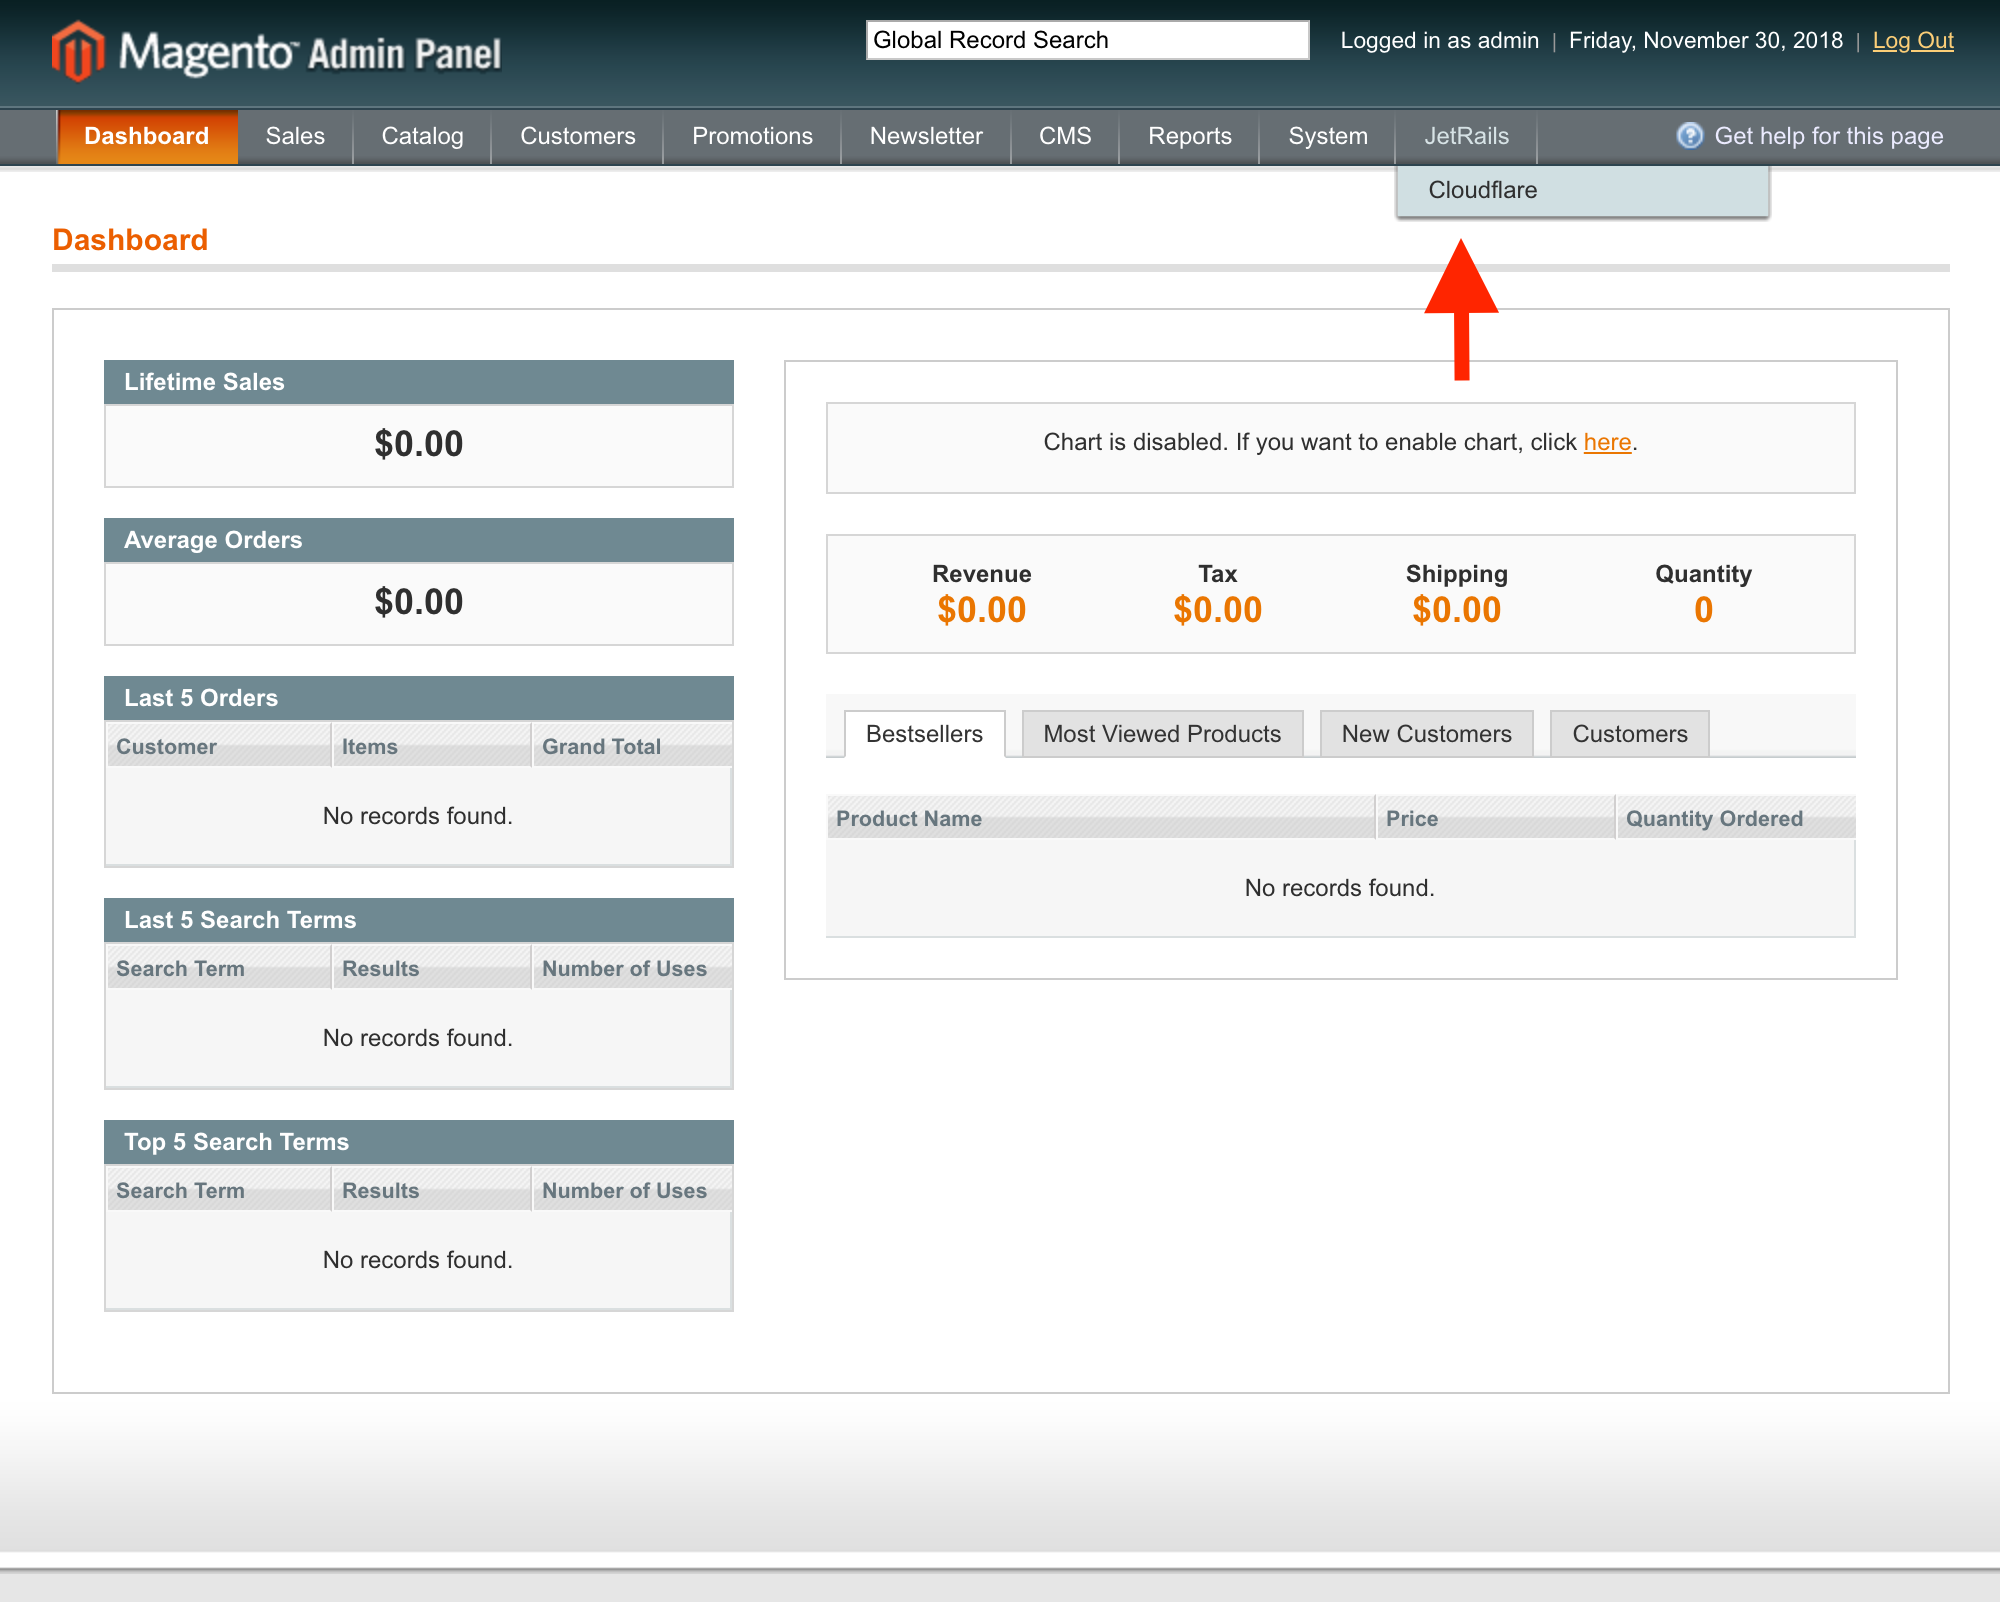Open the Sales menu
2000x1602 pixels.
295,136
